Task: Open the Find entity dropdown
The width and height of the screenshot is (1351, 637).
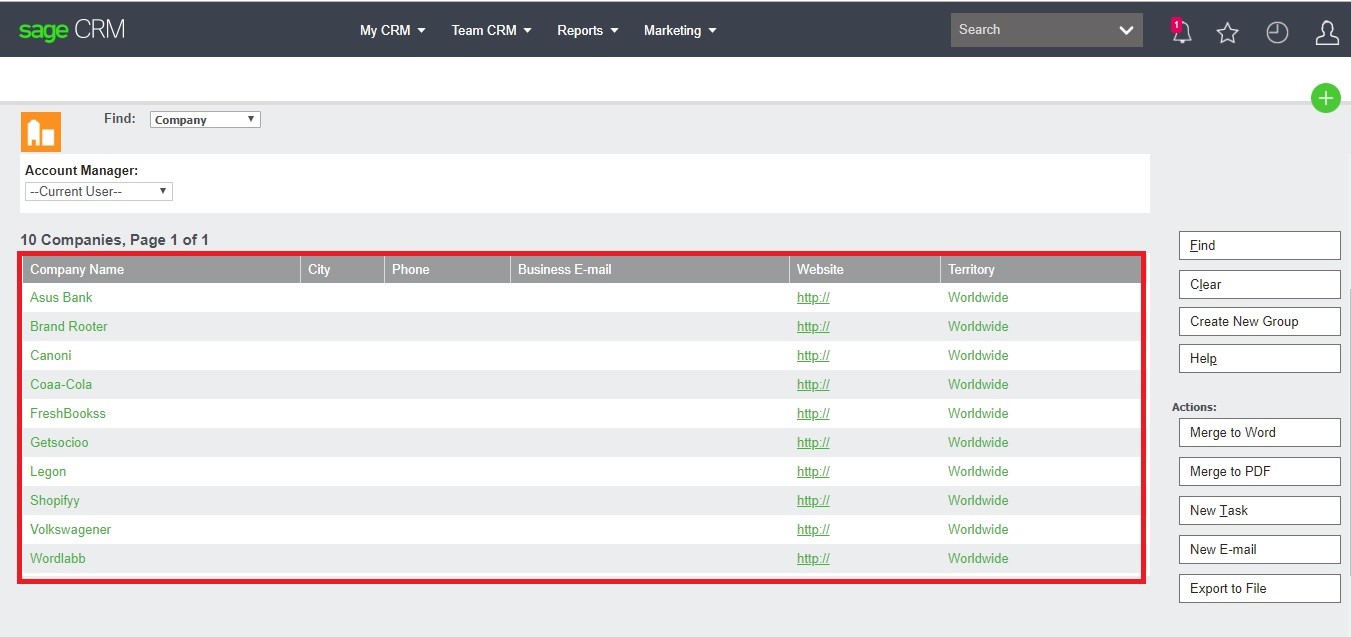Action: point(205,119)
